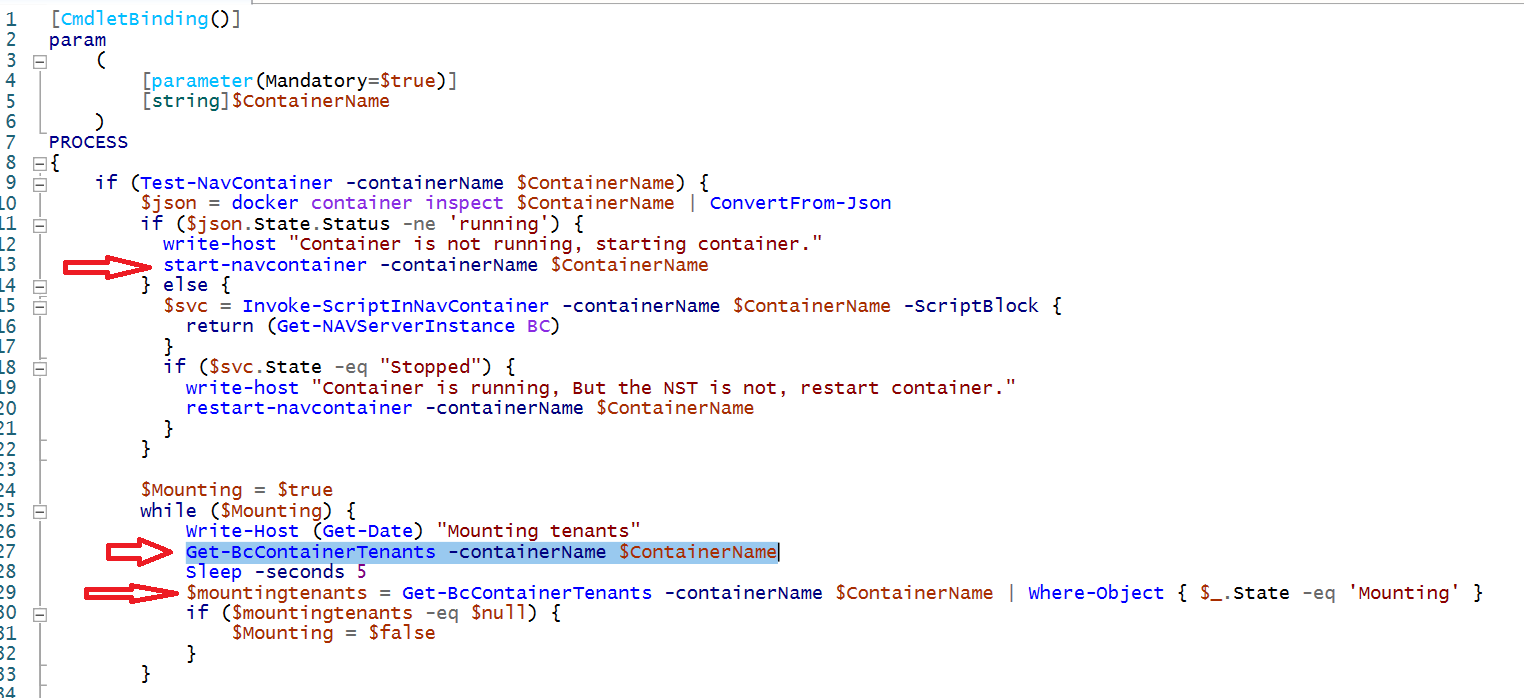Click the return keyword
This screenshot has width=1524, height=698.
tap(219, 326)
